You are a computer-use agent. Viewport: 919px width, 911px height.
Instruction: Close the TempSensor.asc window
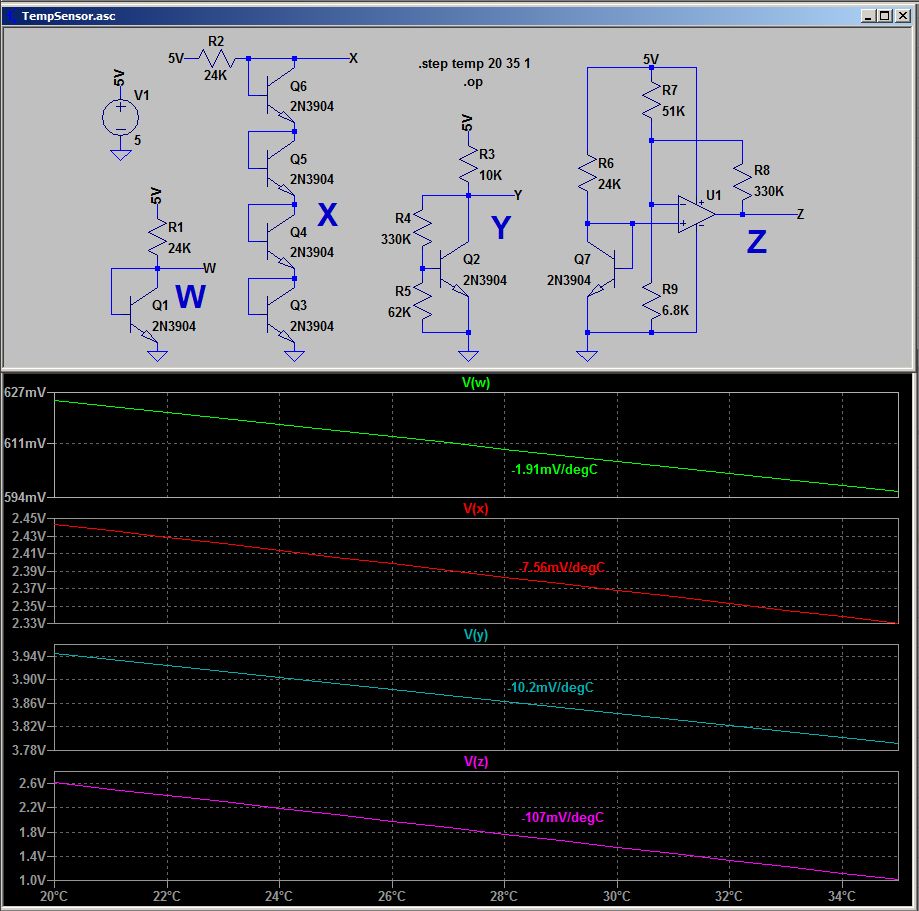tap(903, 16)
